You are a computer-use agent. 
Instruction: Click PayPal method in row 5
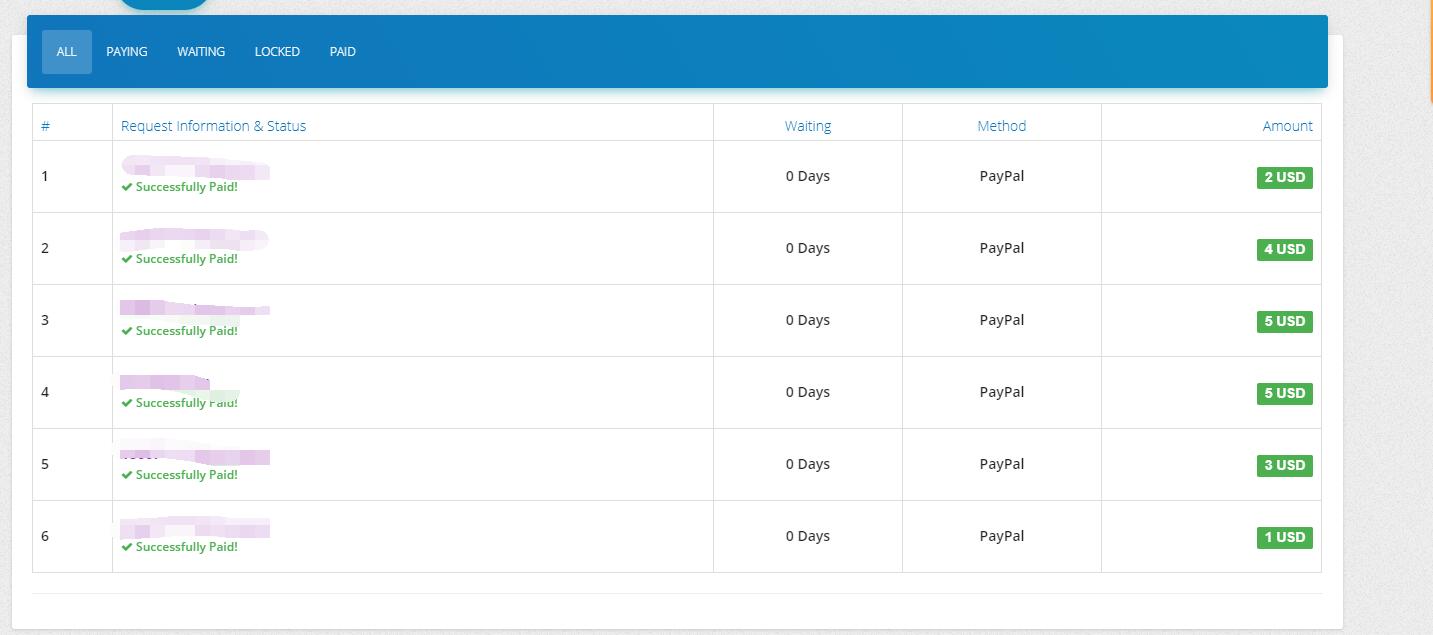tap(1001, 464)
